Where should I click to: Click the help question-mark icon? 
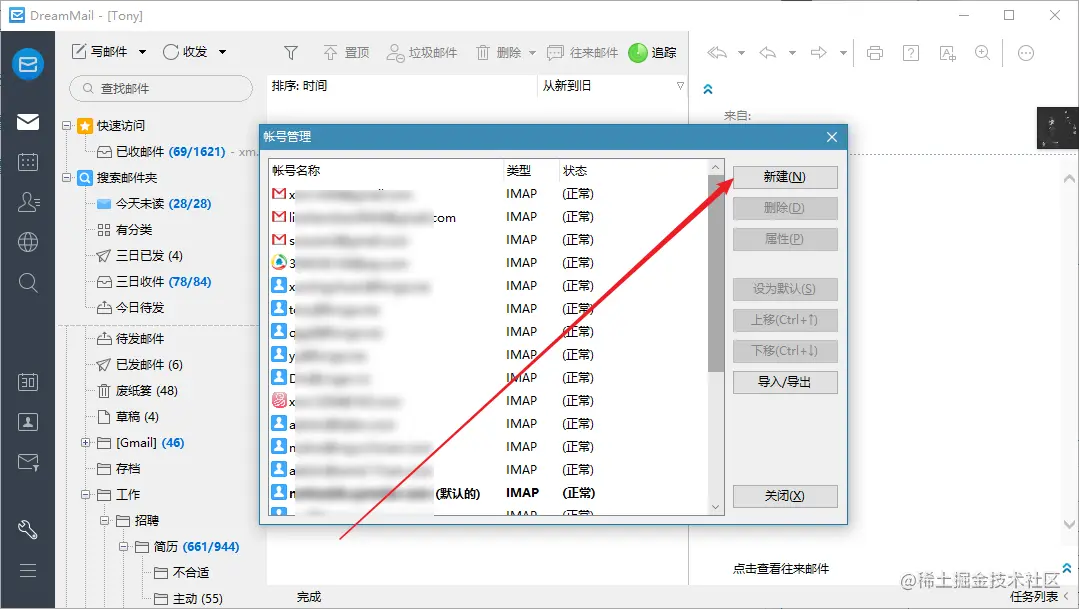910,52
